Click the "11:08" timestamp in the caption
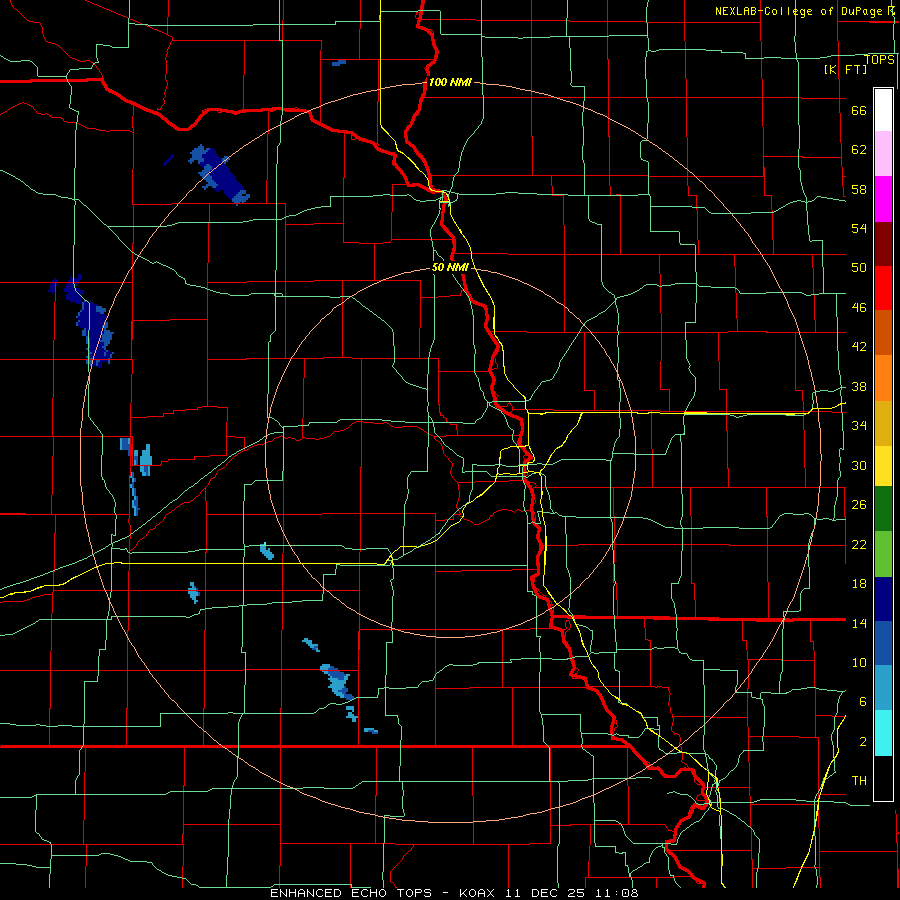 pyautogui.click(x=616, y=893)
